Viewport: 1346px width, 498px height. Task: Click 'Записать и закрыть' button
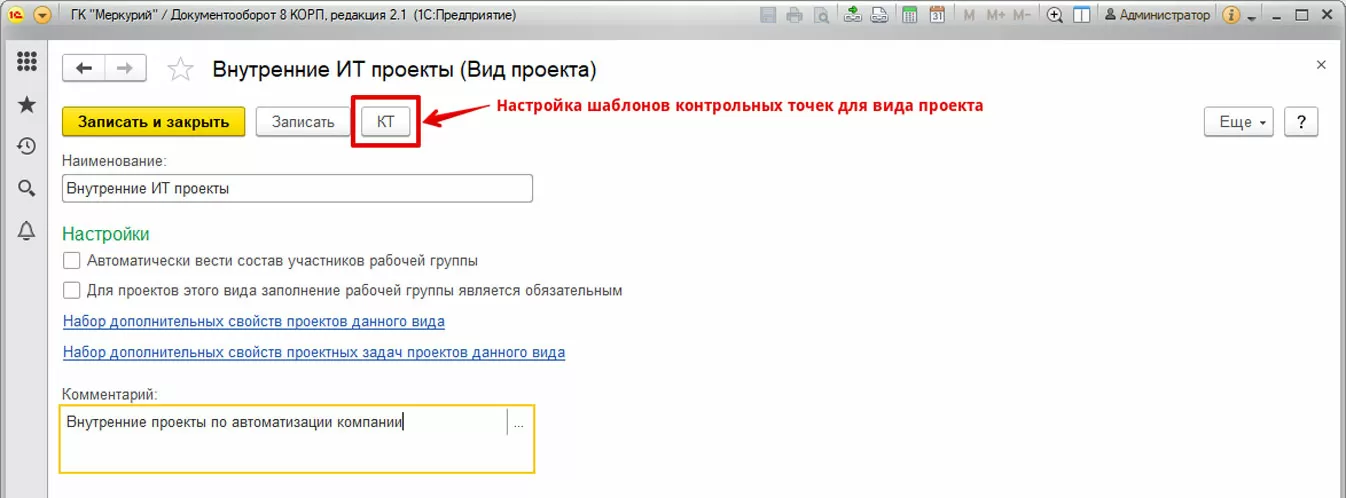click(x=153, y=122)
